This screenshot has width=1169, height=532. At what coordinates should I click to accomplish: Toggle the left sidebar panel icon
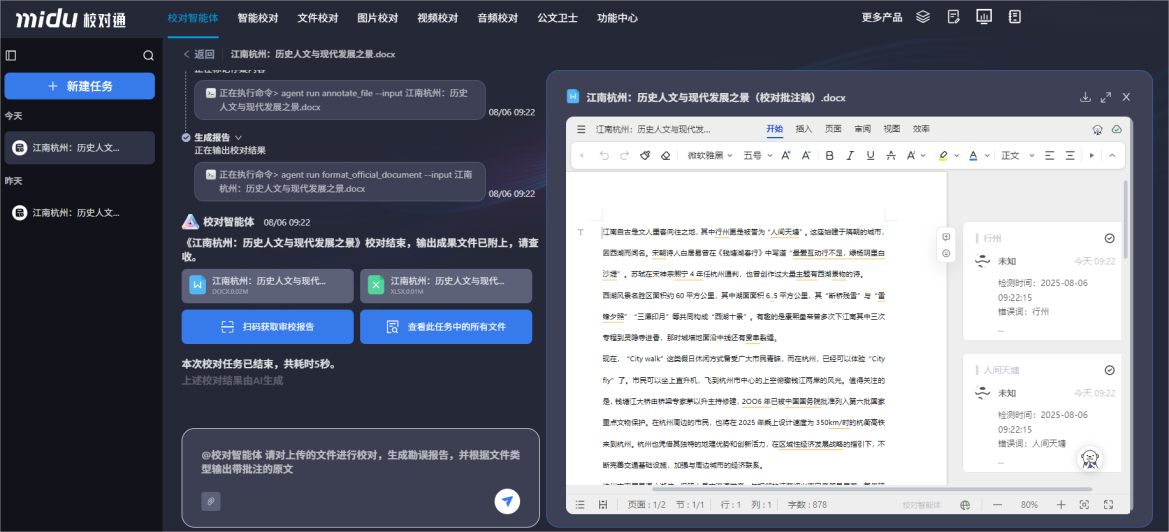(x=11, y=55)
